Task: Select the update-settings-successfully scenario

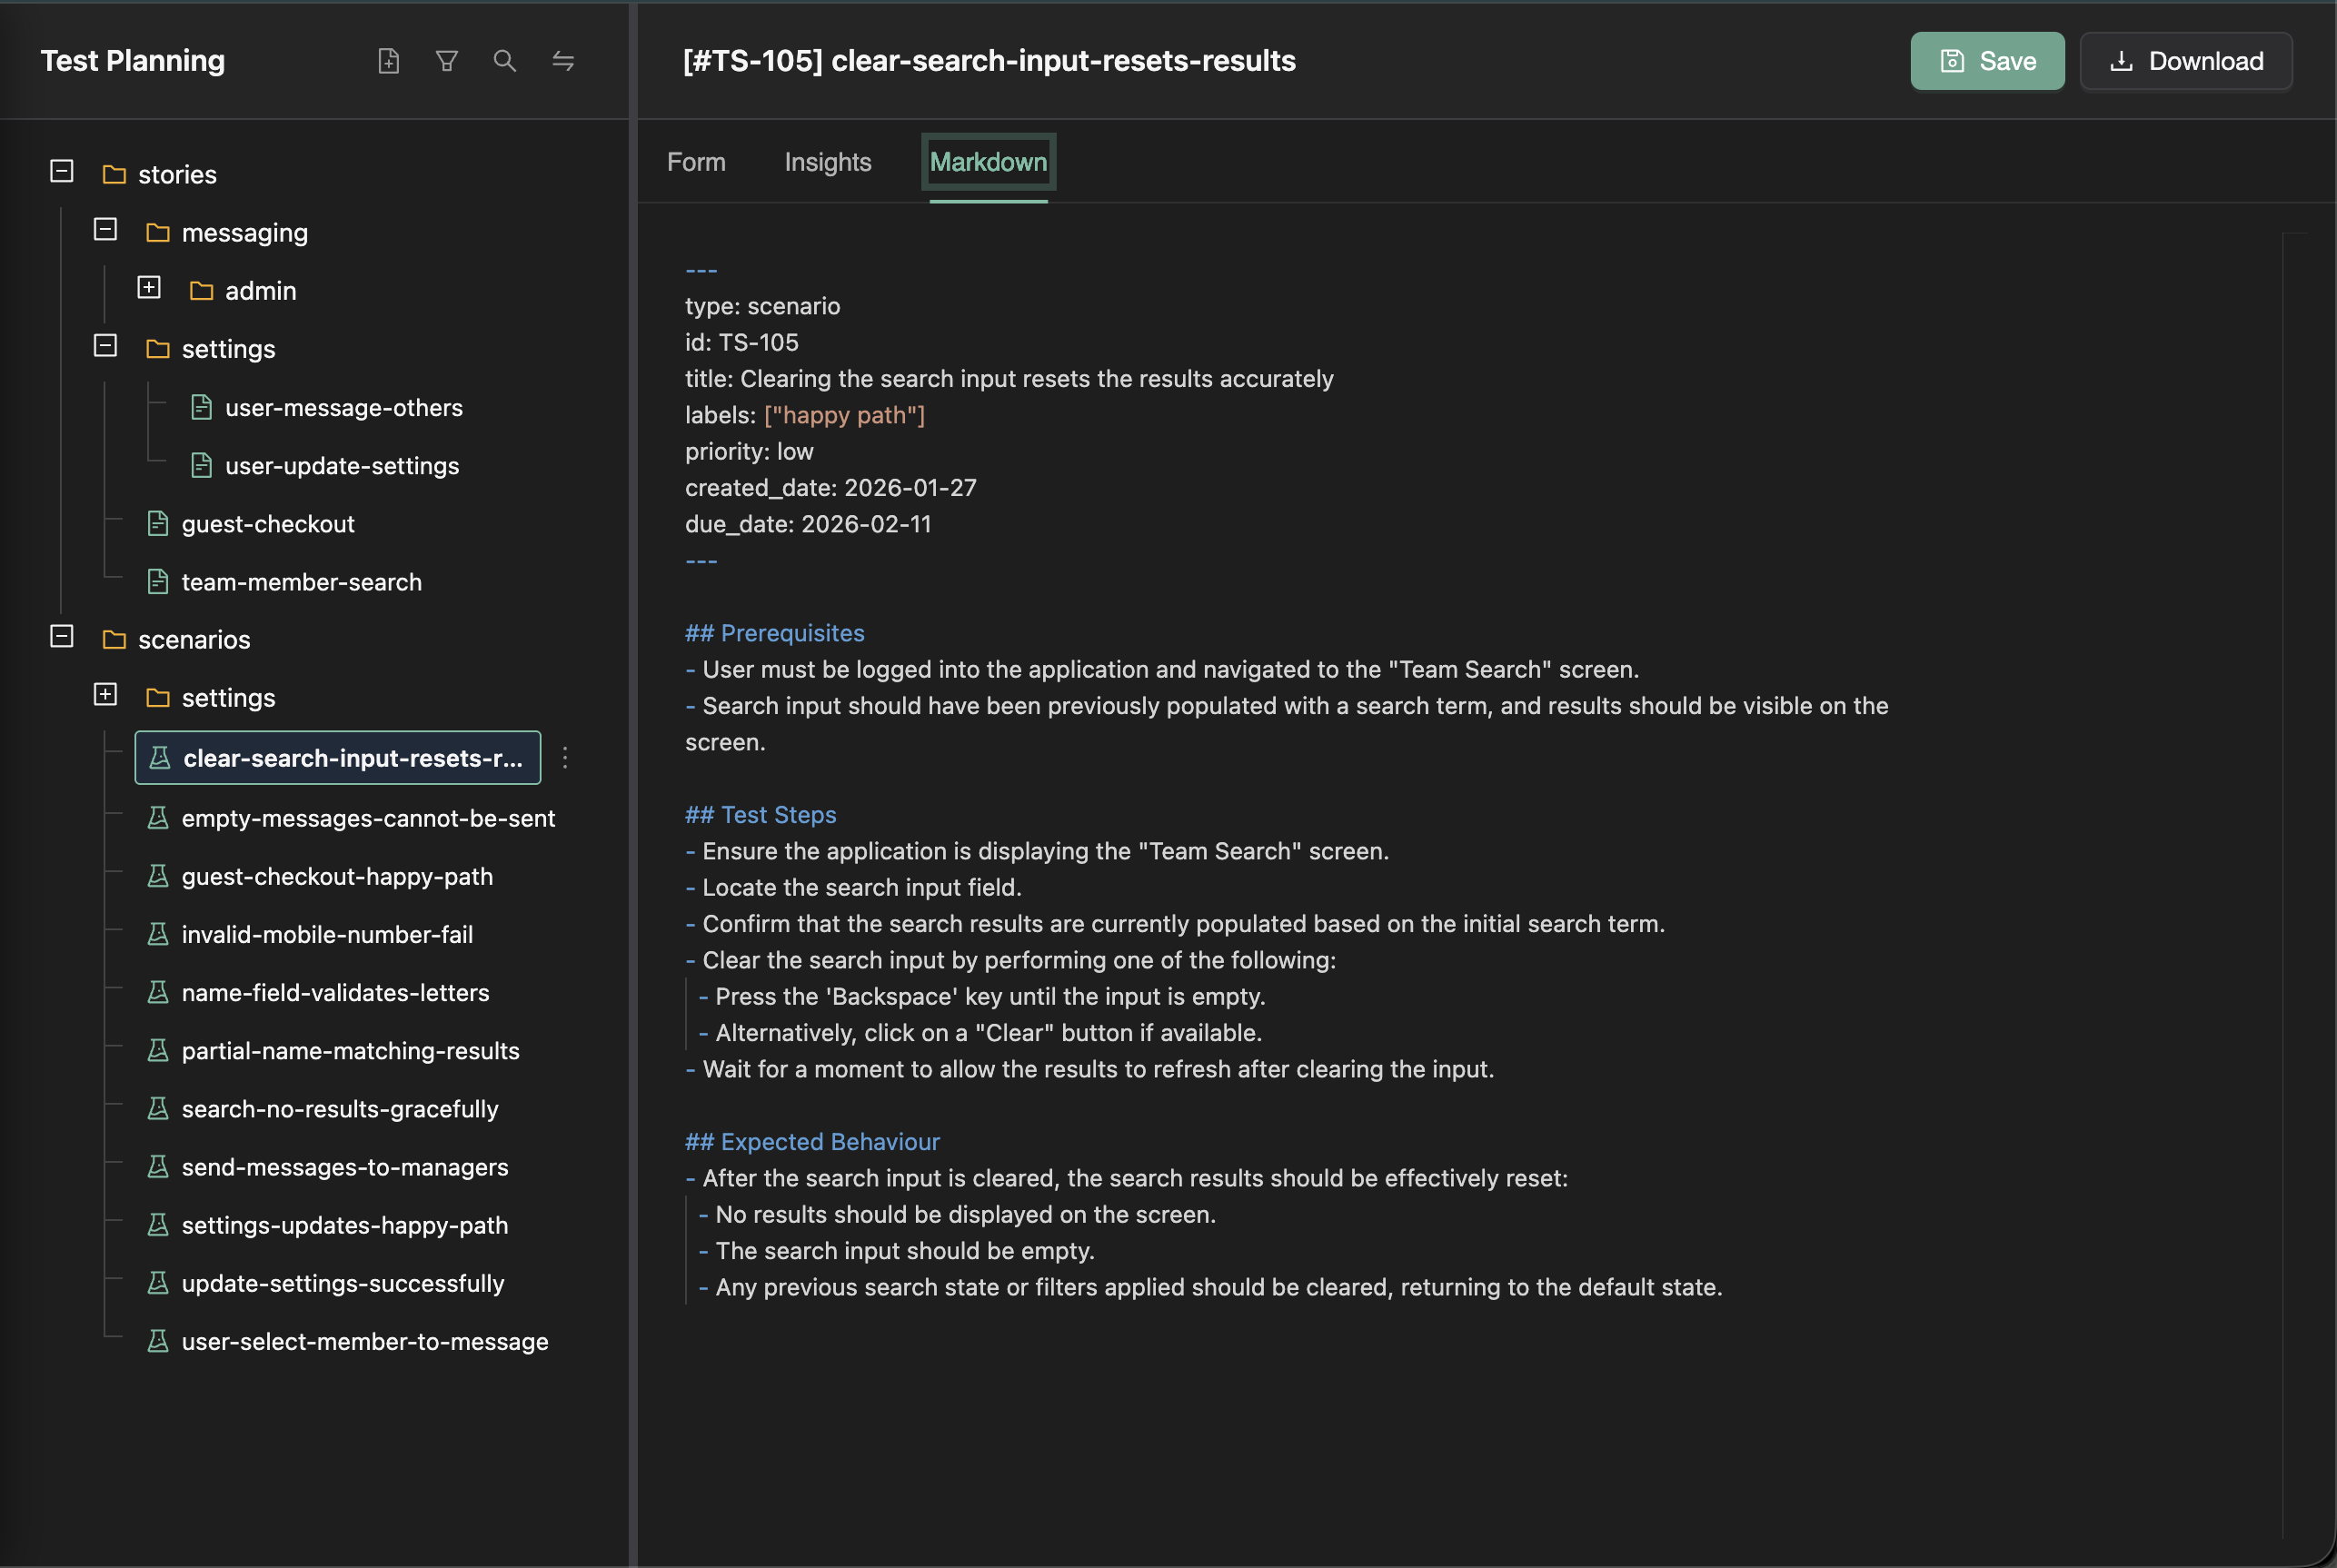Action: [343, 1283]
